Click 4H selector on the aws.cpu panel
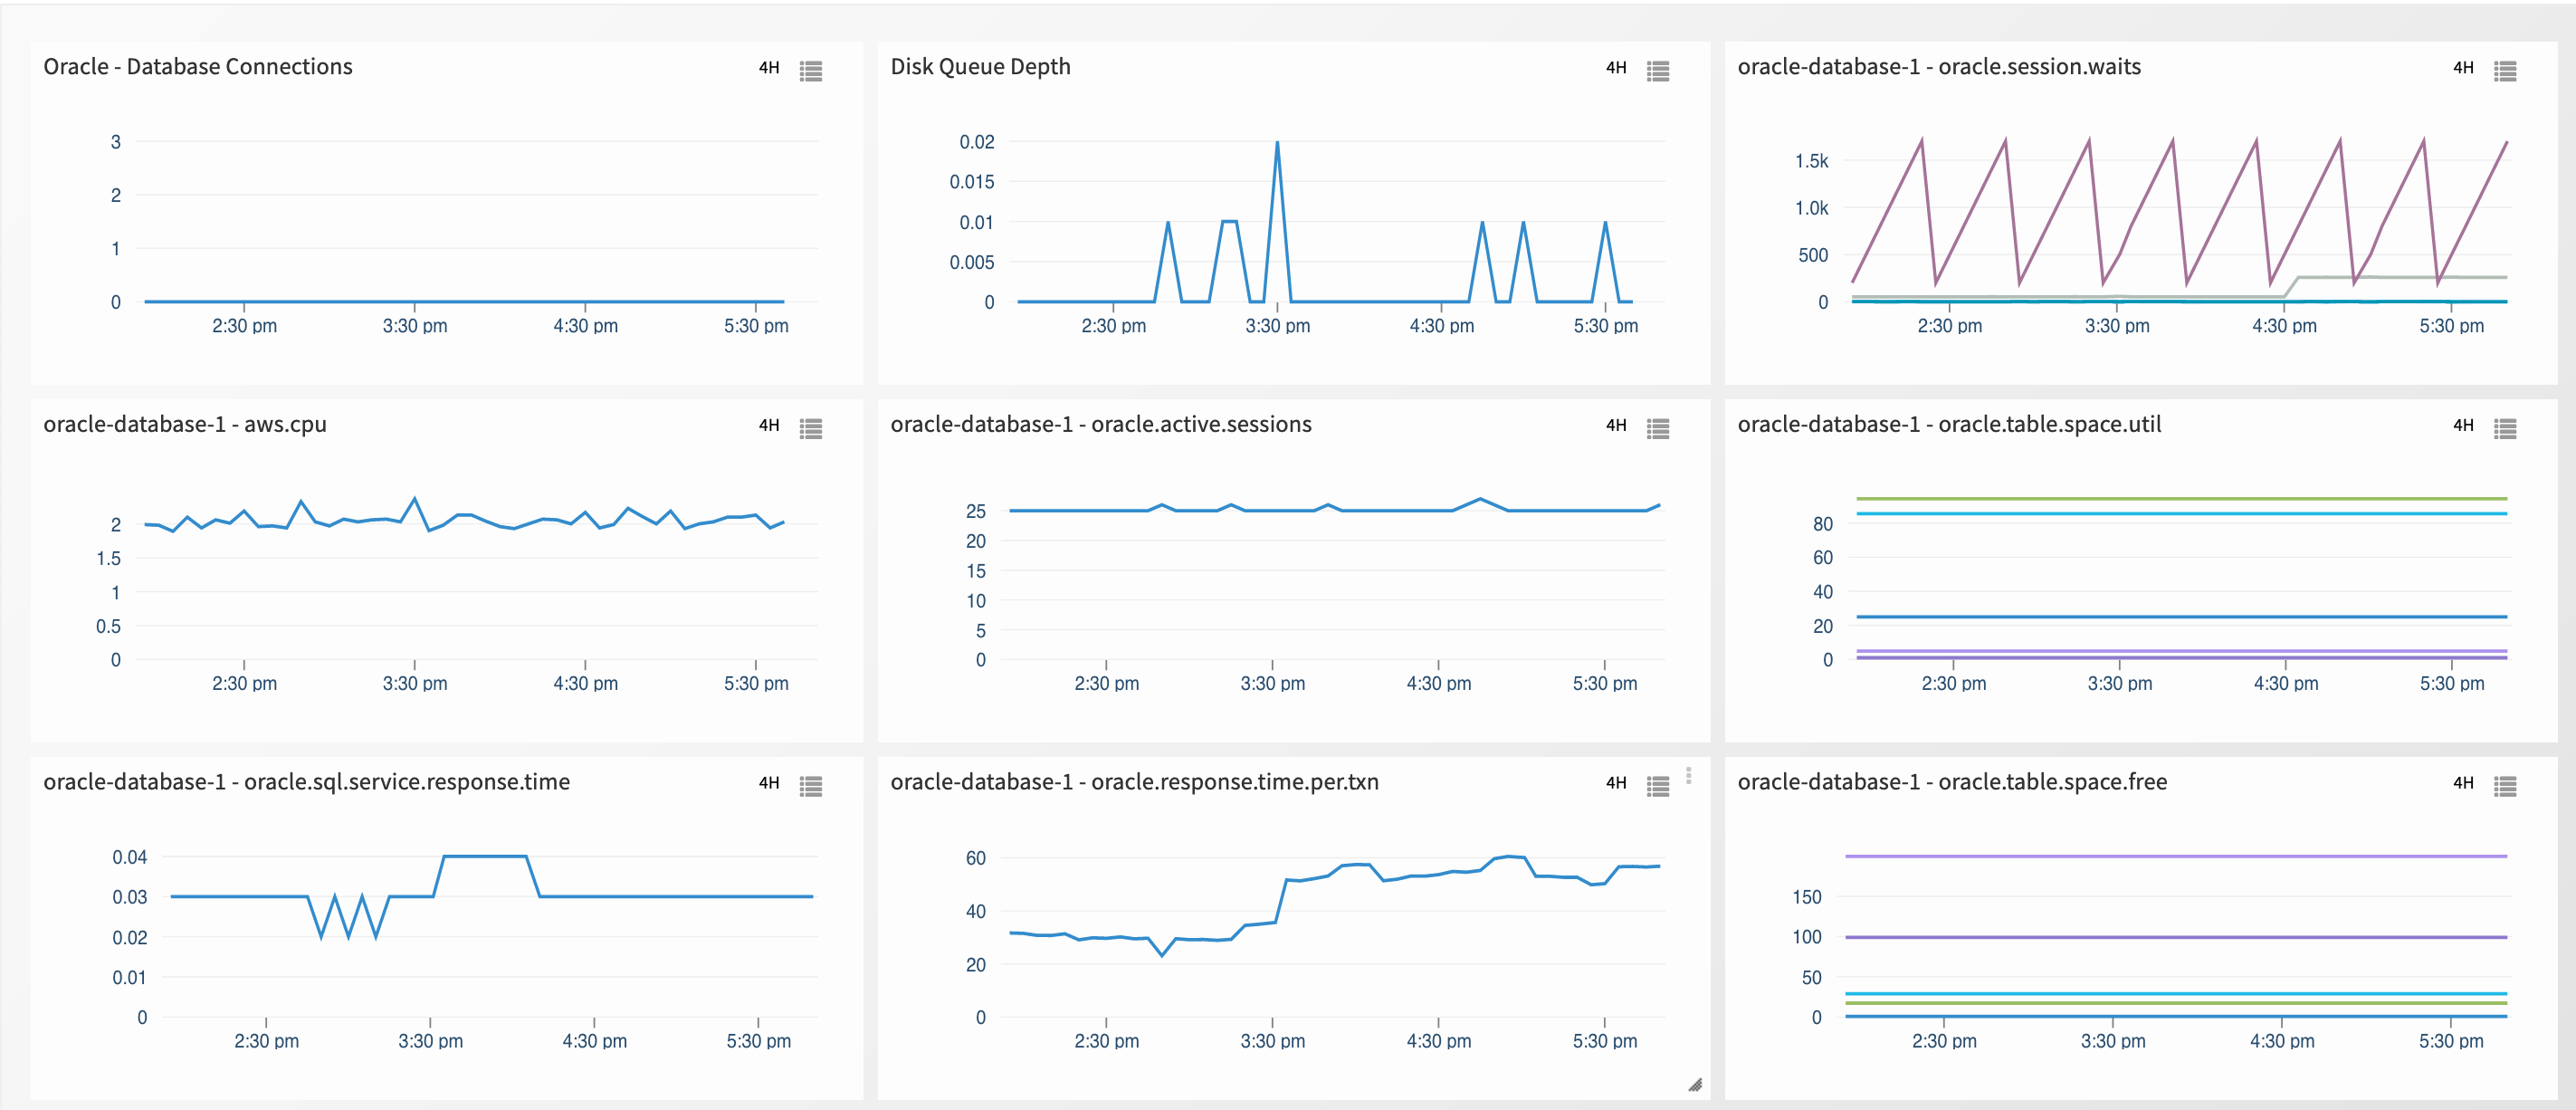 coord(768,428)
